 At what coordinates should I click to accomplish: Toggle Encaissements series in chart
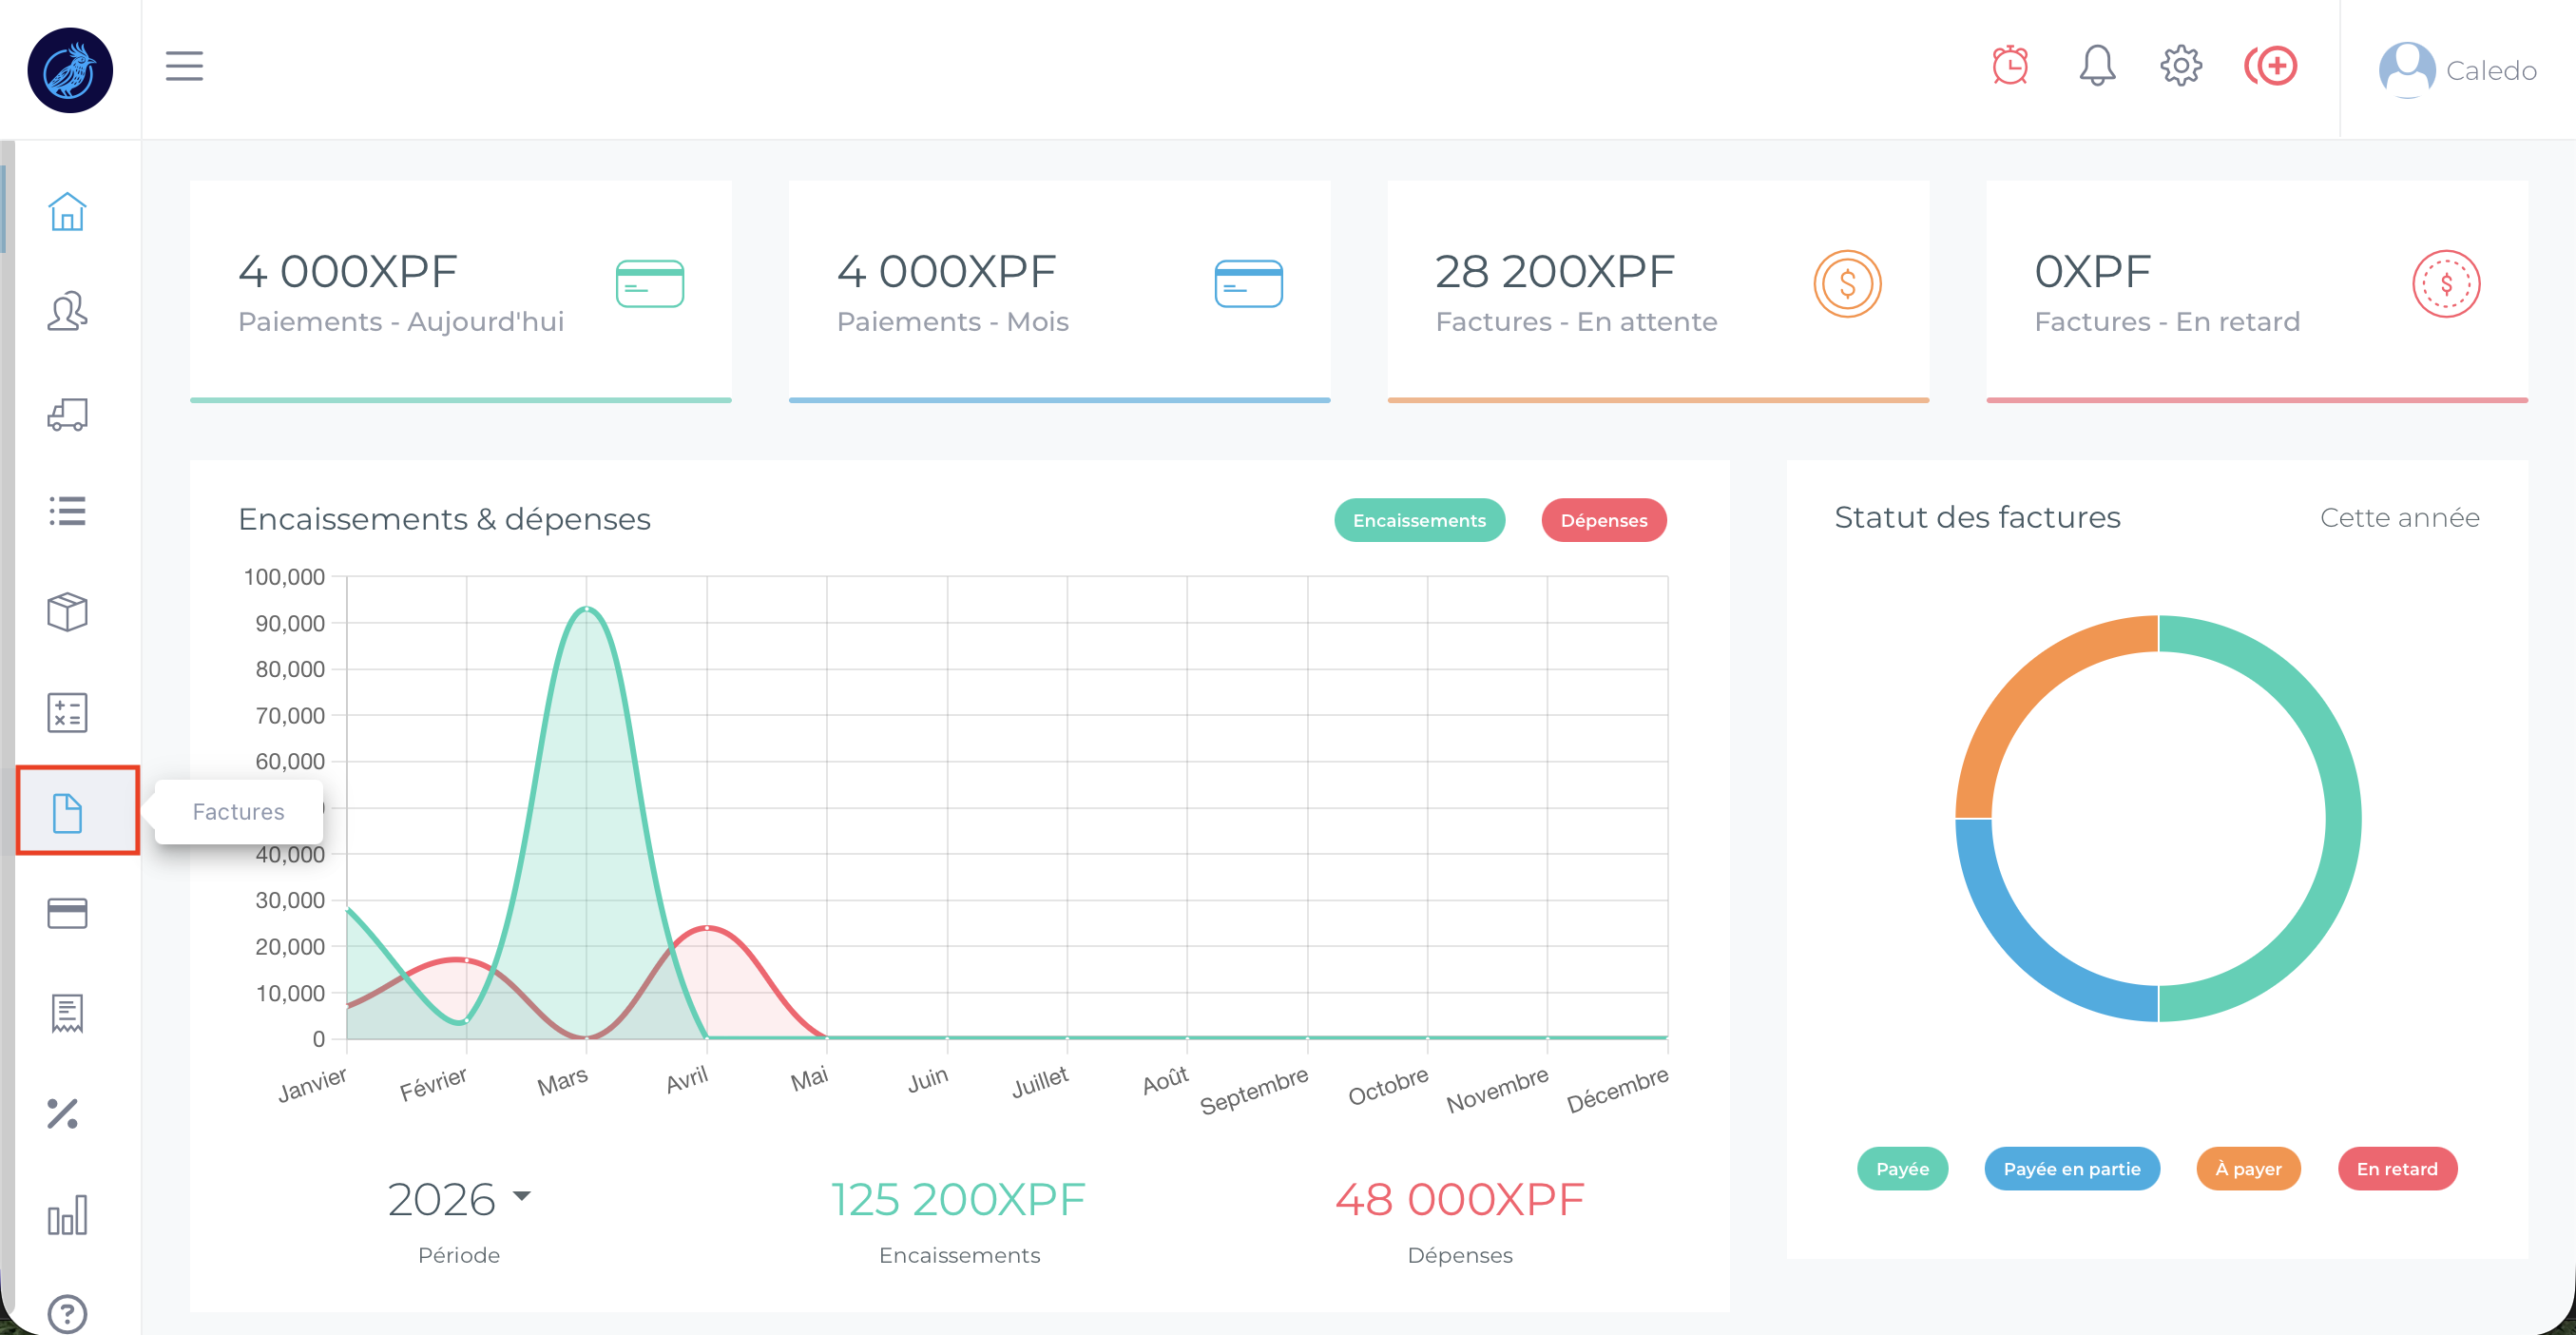click(x=1418, y=520)
